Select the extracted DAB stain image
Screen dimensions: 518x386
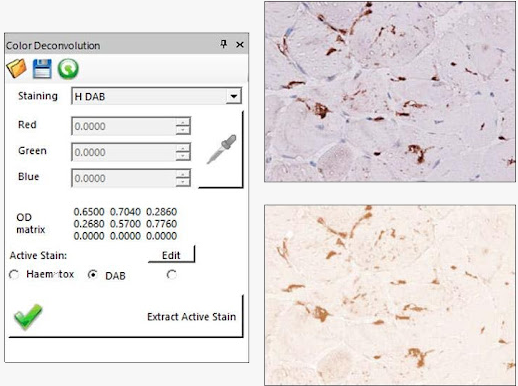pyautogui.click(x=390, y=295)
